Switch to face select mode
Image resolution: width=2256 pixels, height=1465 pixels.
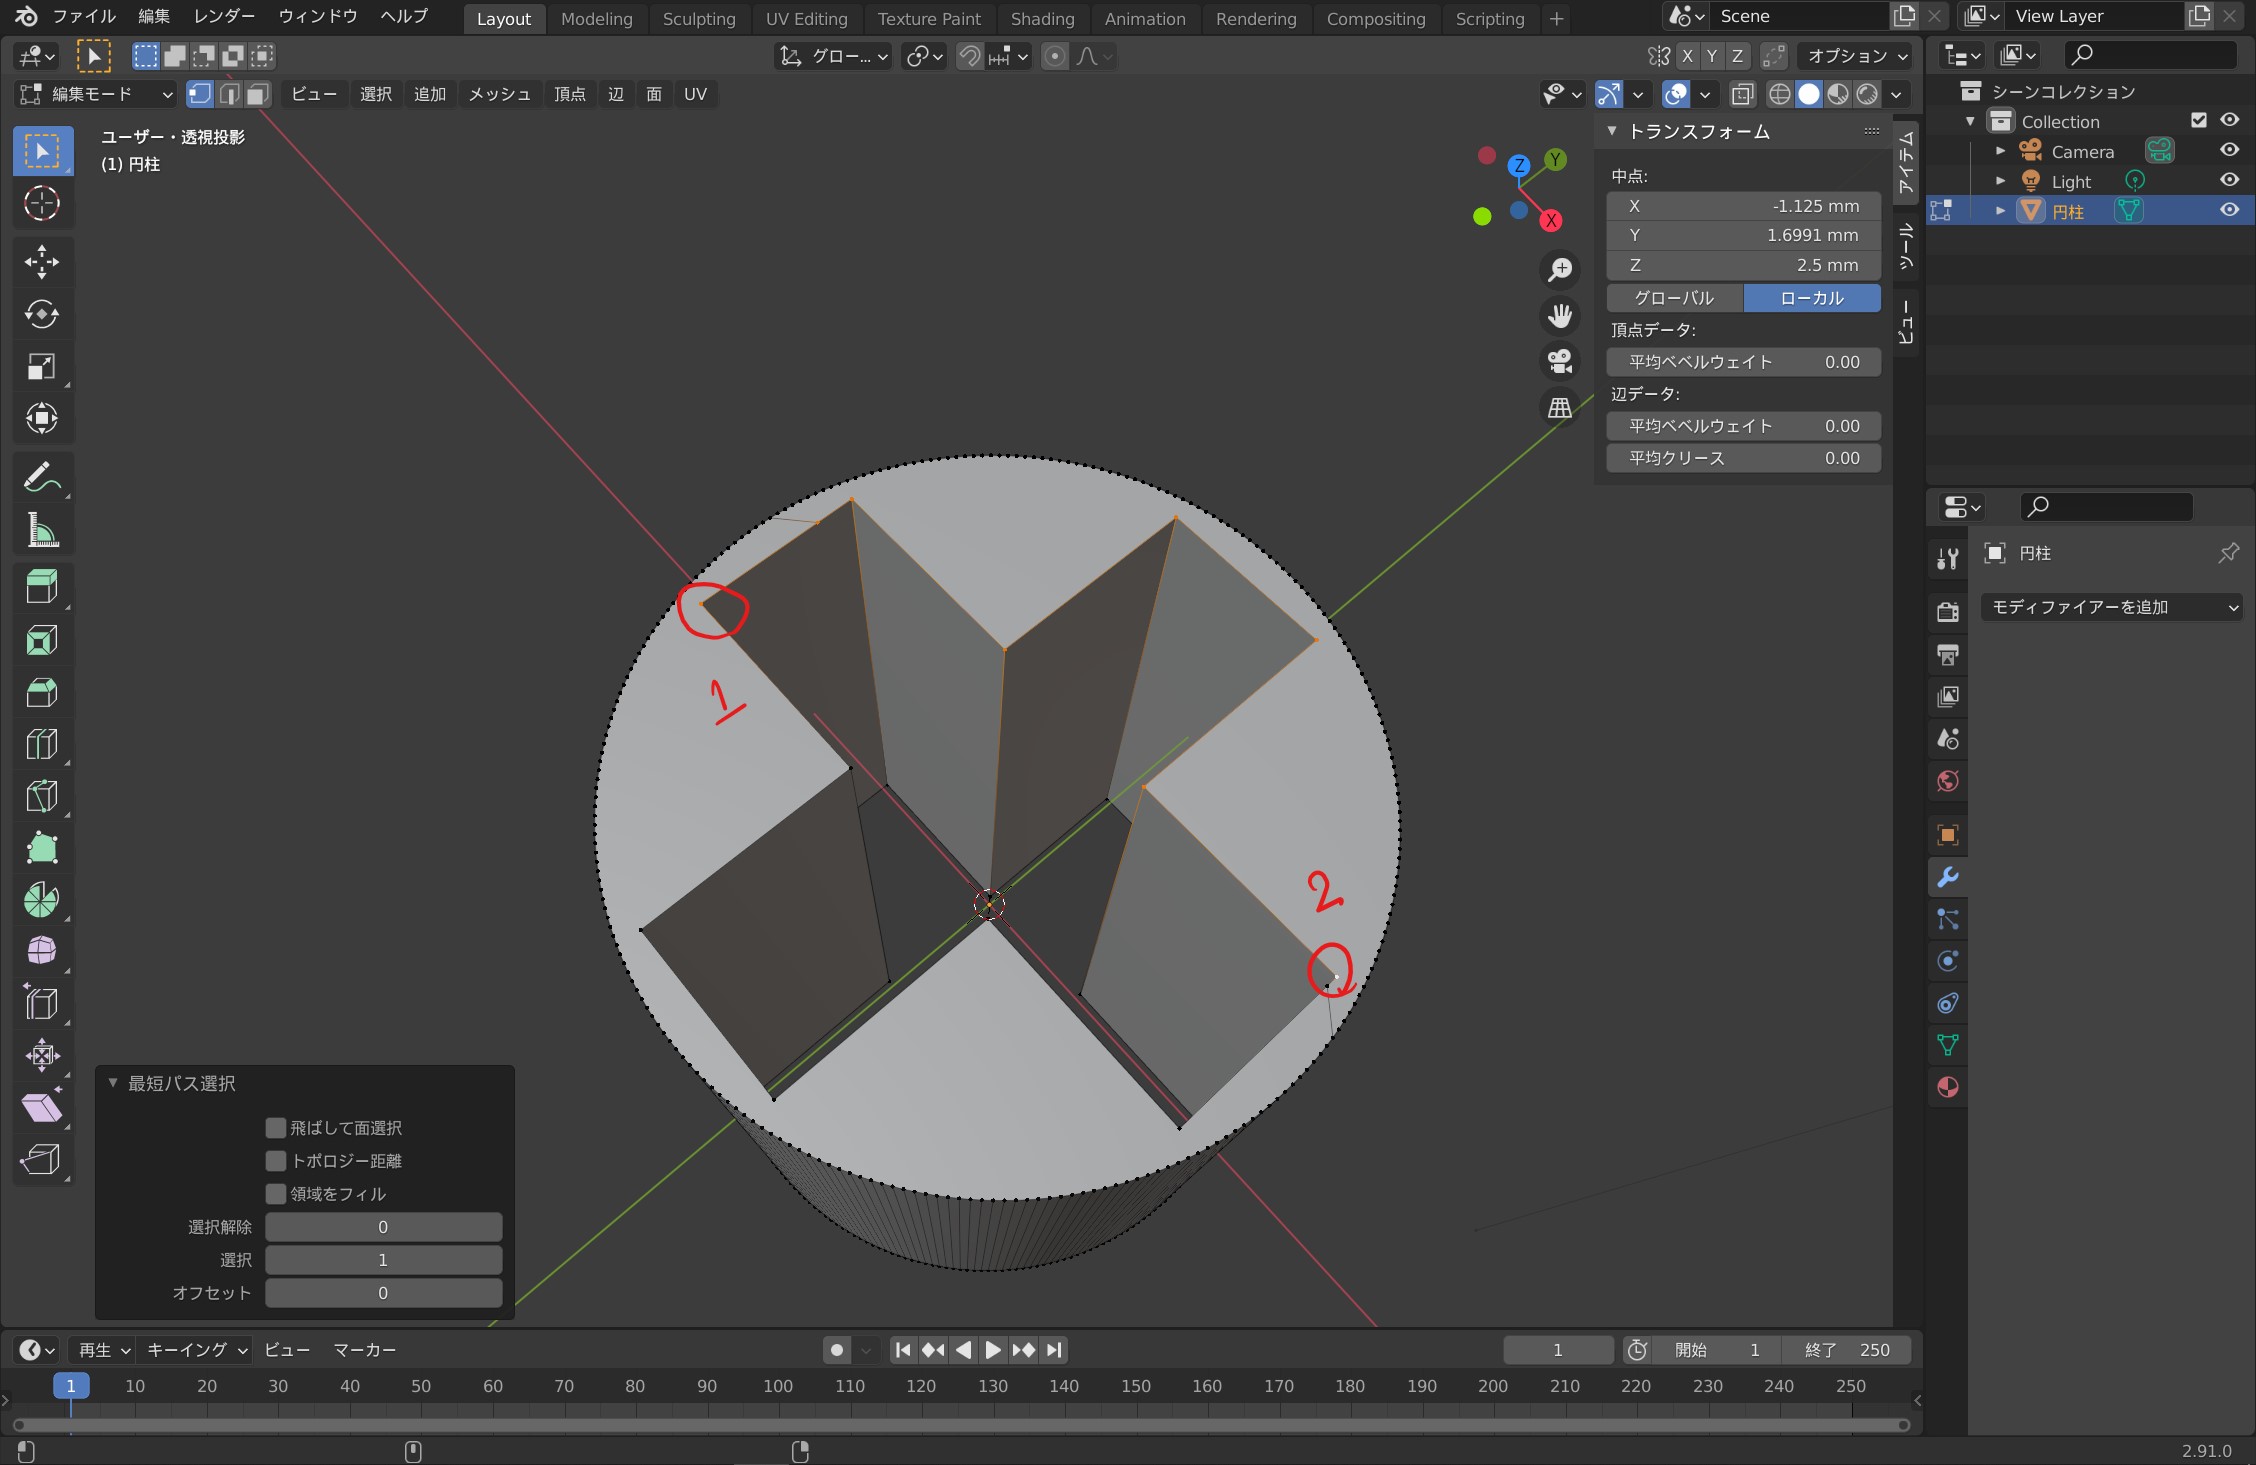tap(257, 94)
